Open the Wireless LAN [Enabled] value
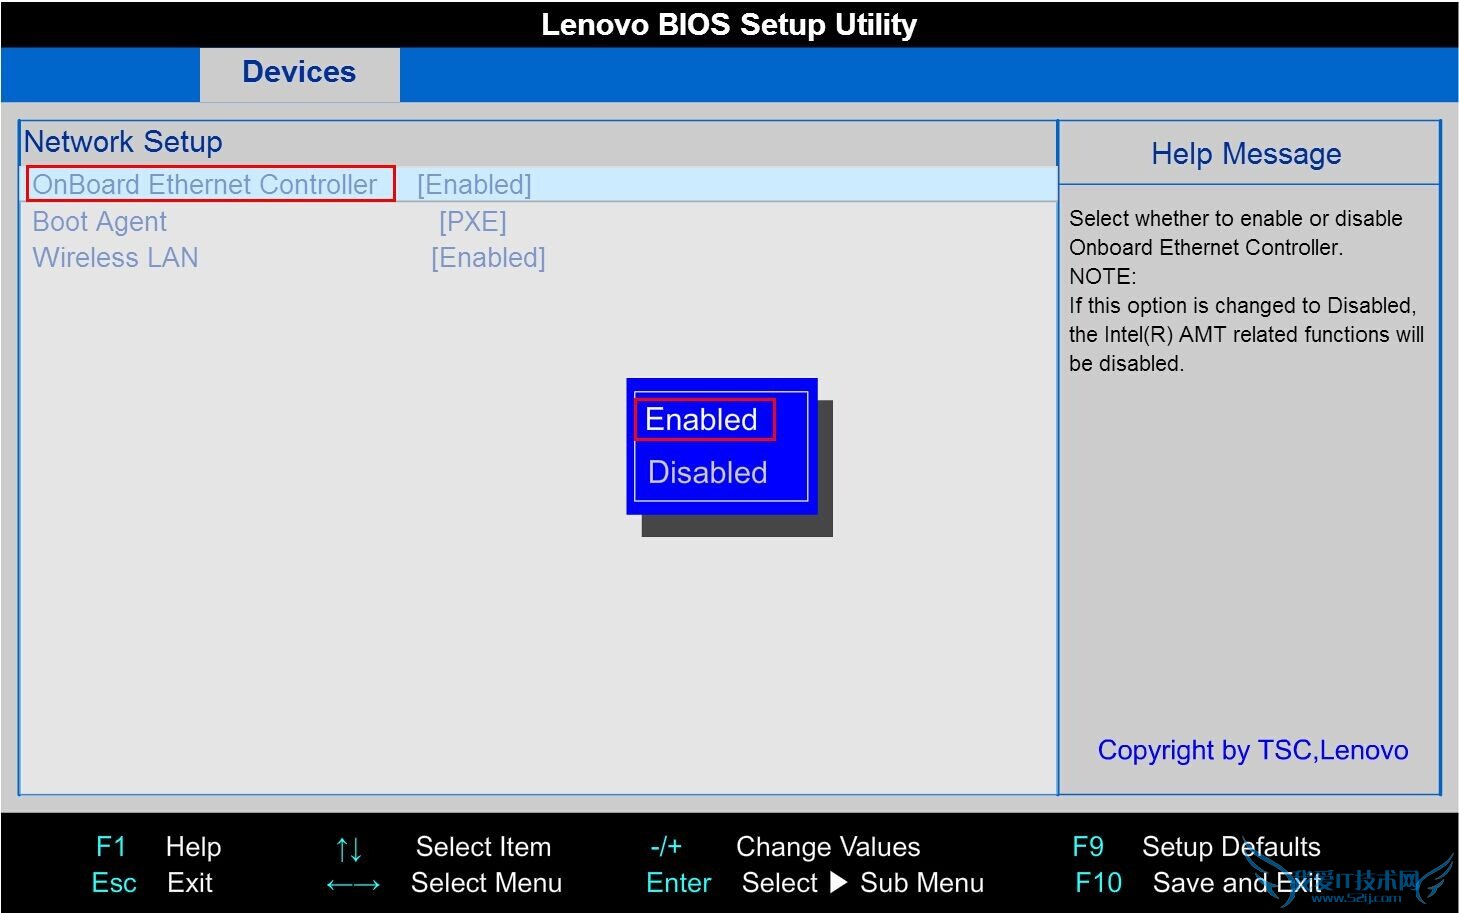Screen dimensions: 1459x913 [x=488, y=258]
